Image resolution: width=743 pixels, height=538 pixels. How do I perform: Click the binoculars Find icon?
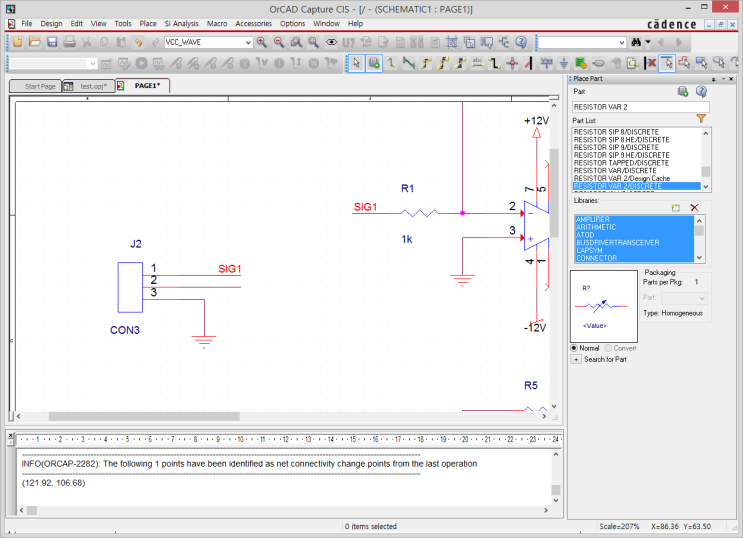[x=636, y=42]
